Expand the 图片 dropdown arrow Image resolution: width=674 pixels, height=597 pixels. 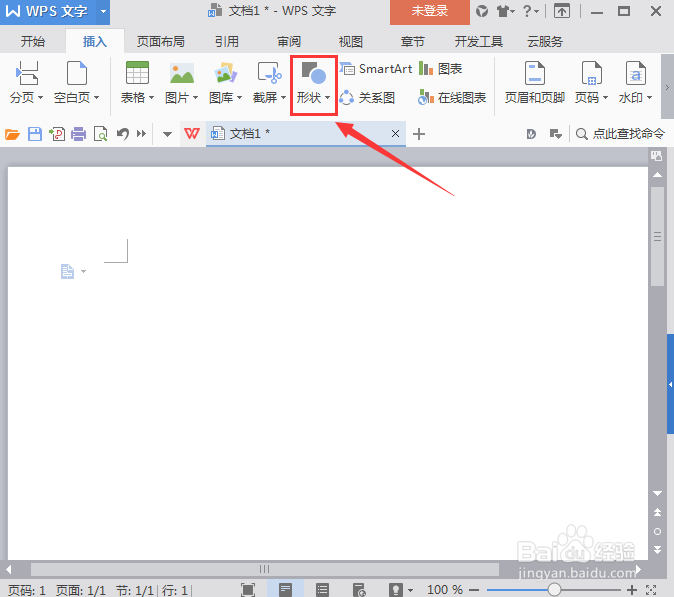pyautogui.click(x=196, y=98)
